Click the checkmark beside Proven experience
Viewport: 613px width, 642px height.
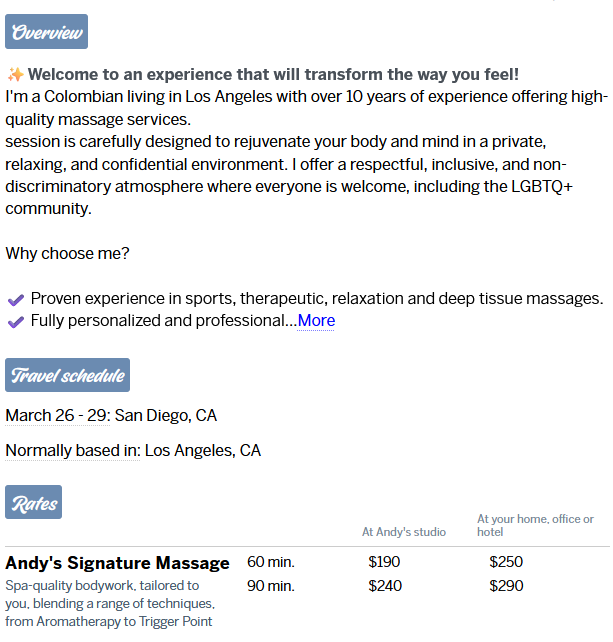pos(16,299)
